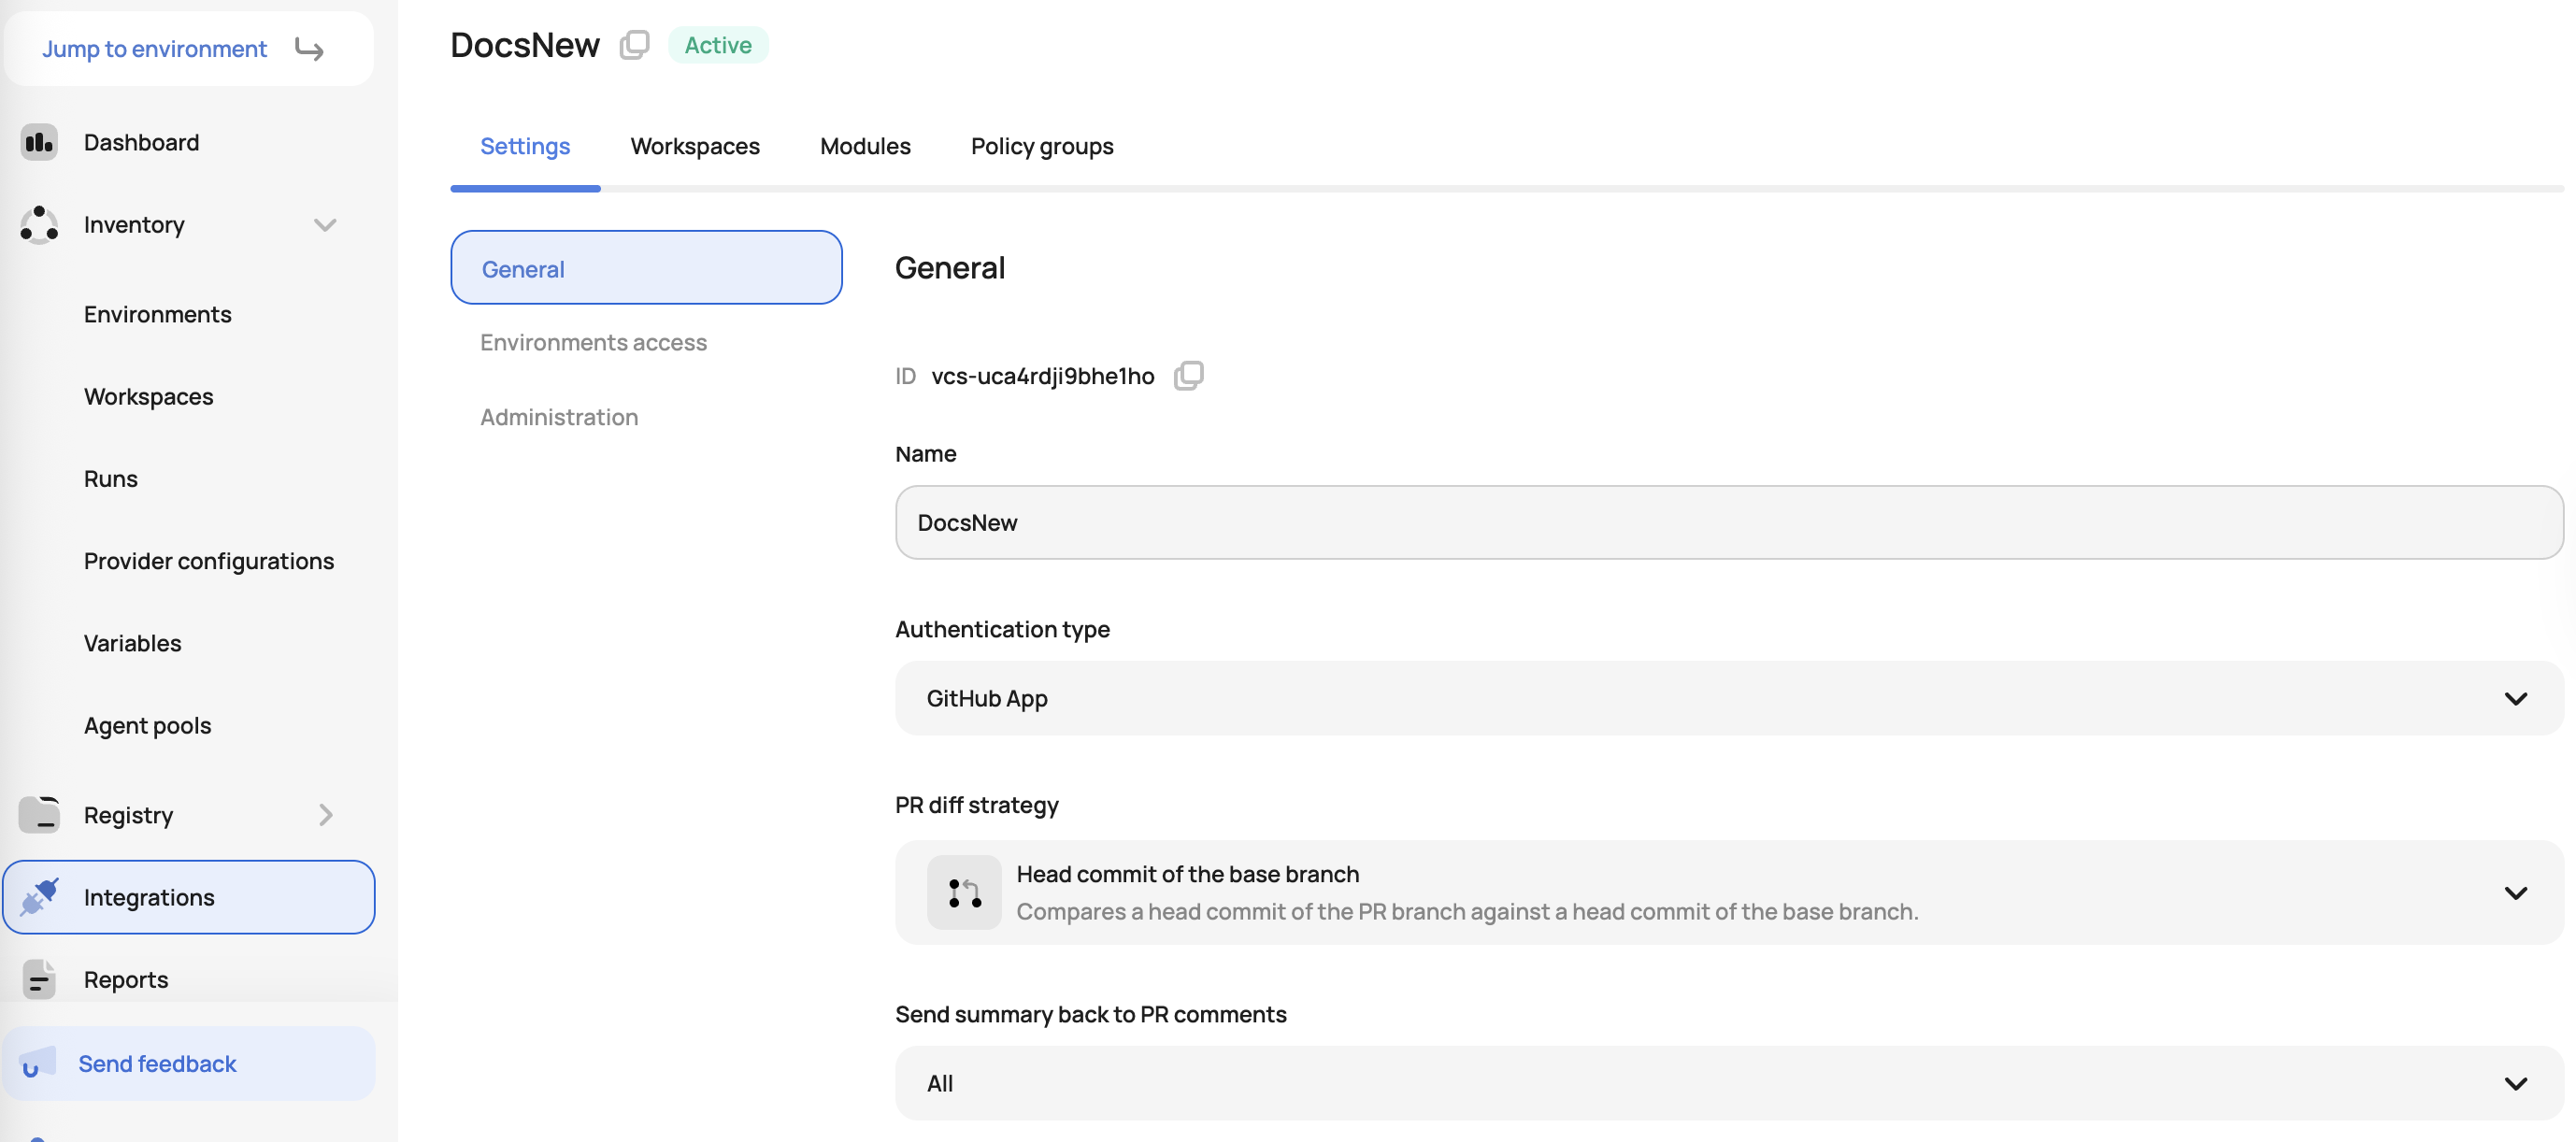Copy the DocsNew title with copy icon
The width and height of the screenshot is (2576, 1142).
pos(634,45)
